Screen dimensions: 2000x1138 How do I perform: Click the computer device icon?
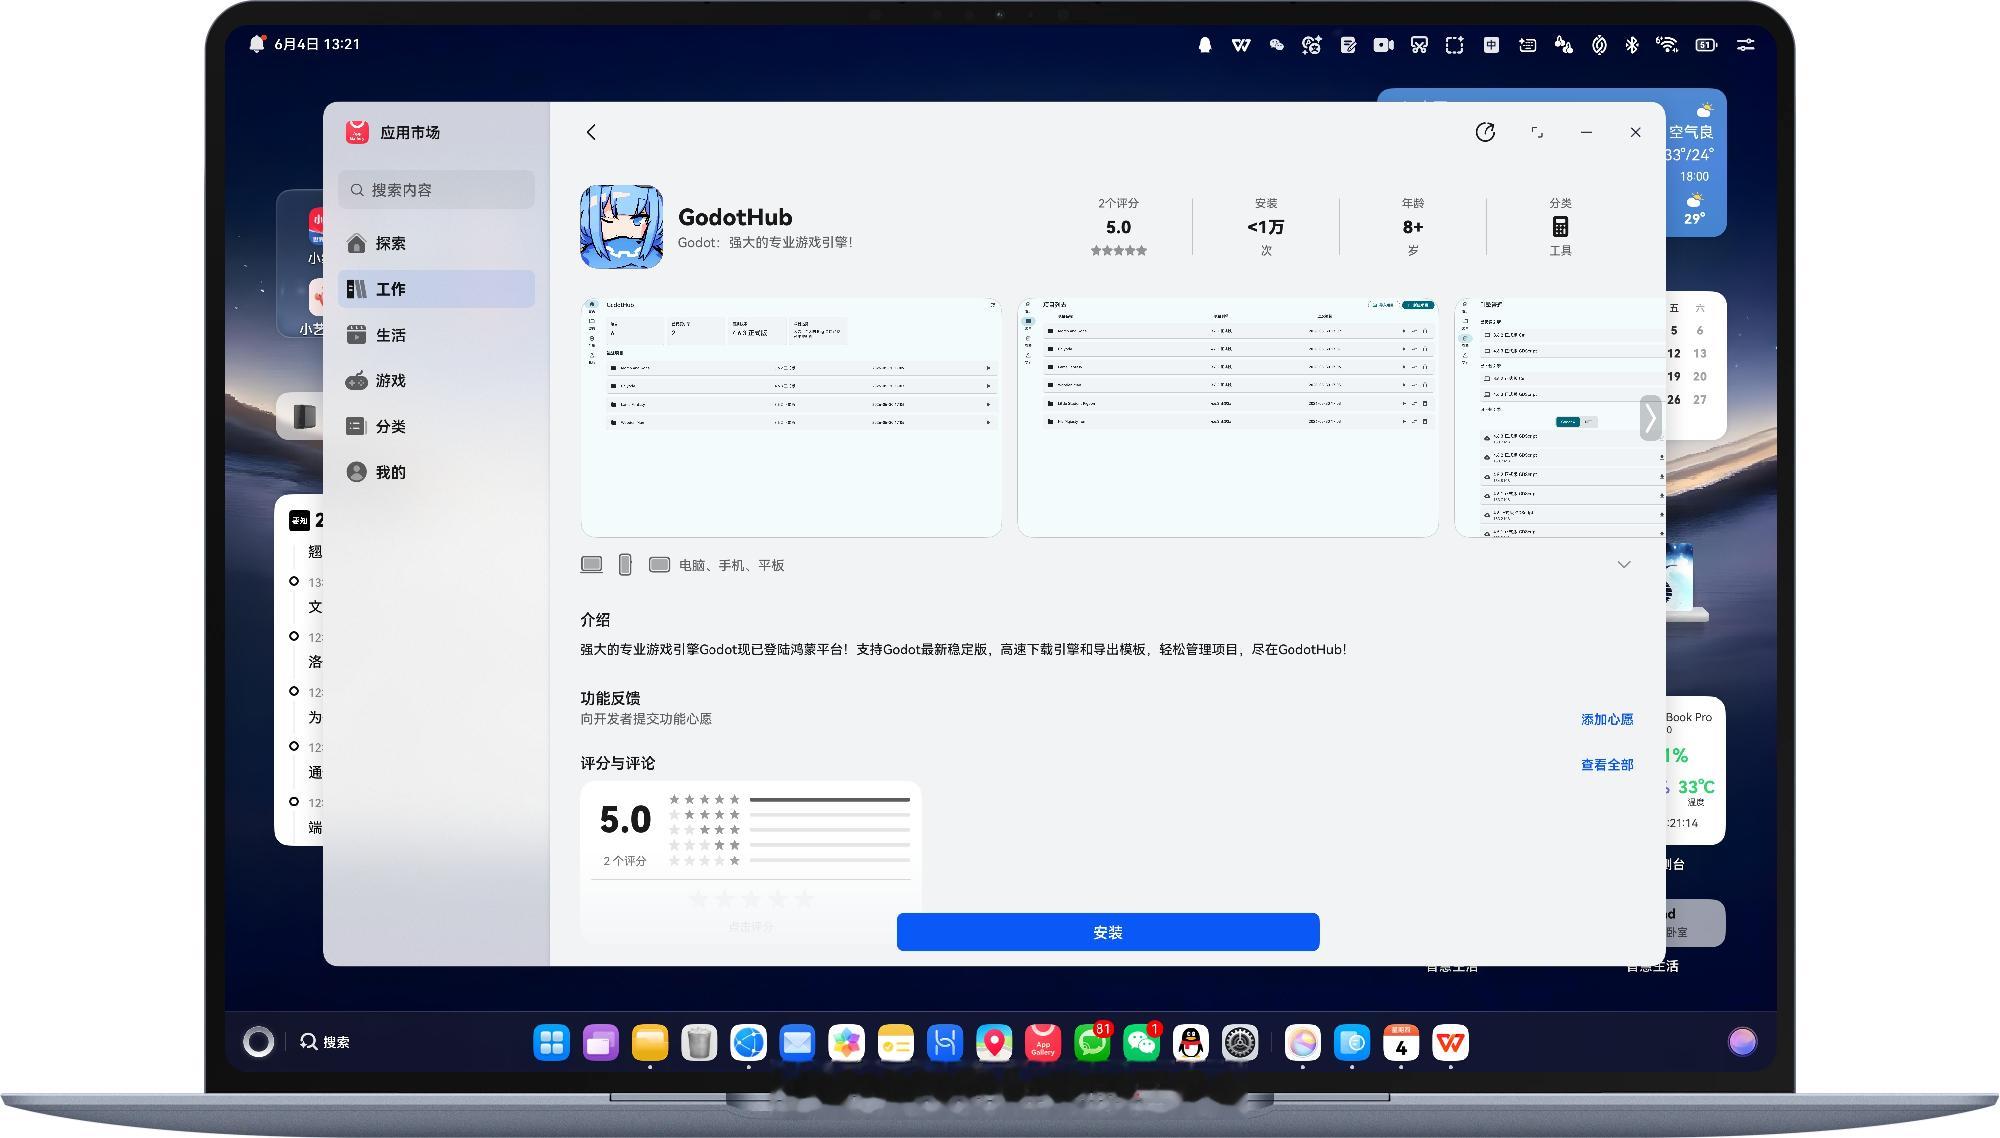click(x=592, y=565)
